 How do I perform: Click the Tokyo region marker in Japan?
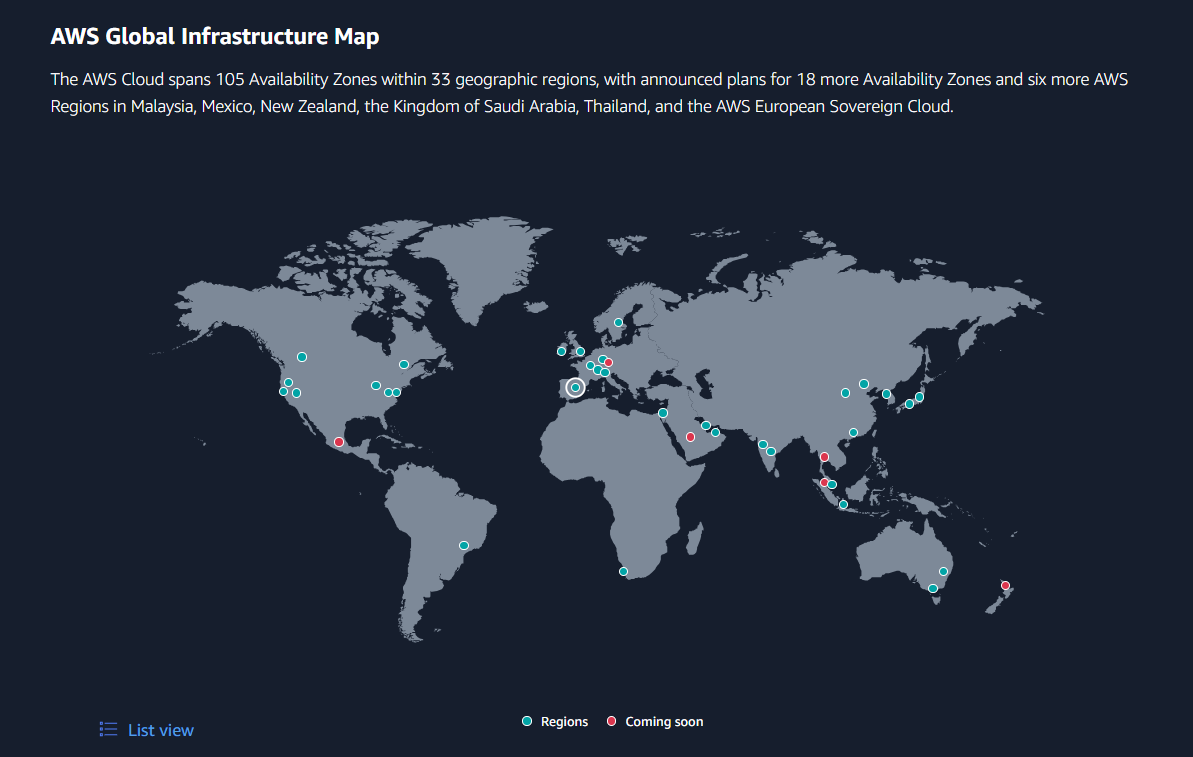point(920,397)
